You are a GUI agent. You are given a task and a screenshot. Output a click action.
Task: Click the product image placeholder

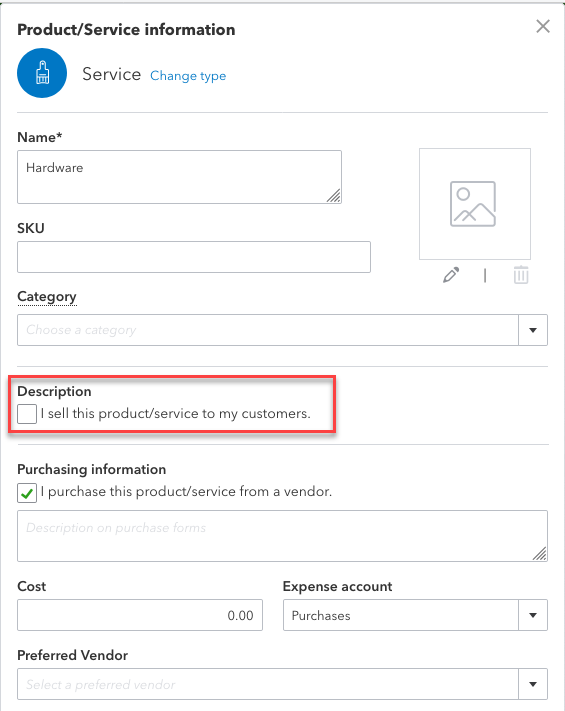point(475,204)
